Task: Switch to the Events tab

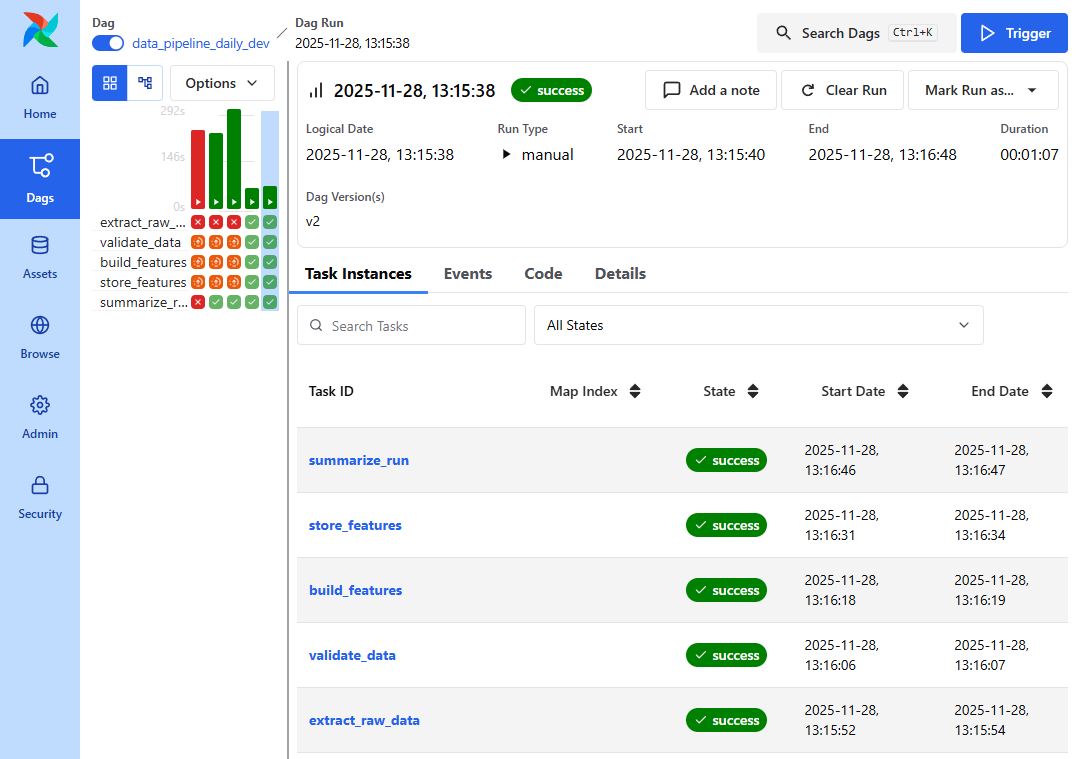Action: click(x=467, y=274)
